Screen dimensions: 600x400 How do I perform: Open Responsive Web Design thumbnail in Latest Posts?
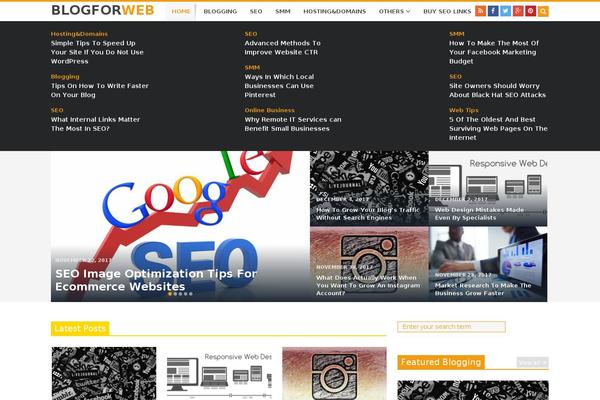(x=219, y=374)
